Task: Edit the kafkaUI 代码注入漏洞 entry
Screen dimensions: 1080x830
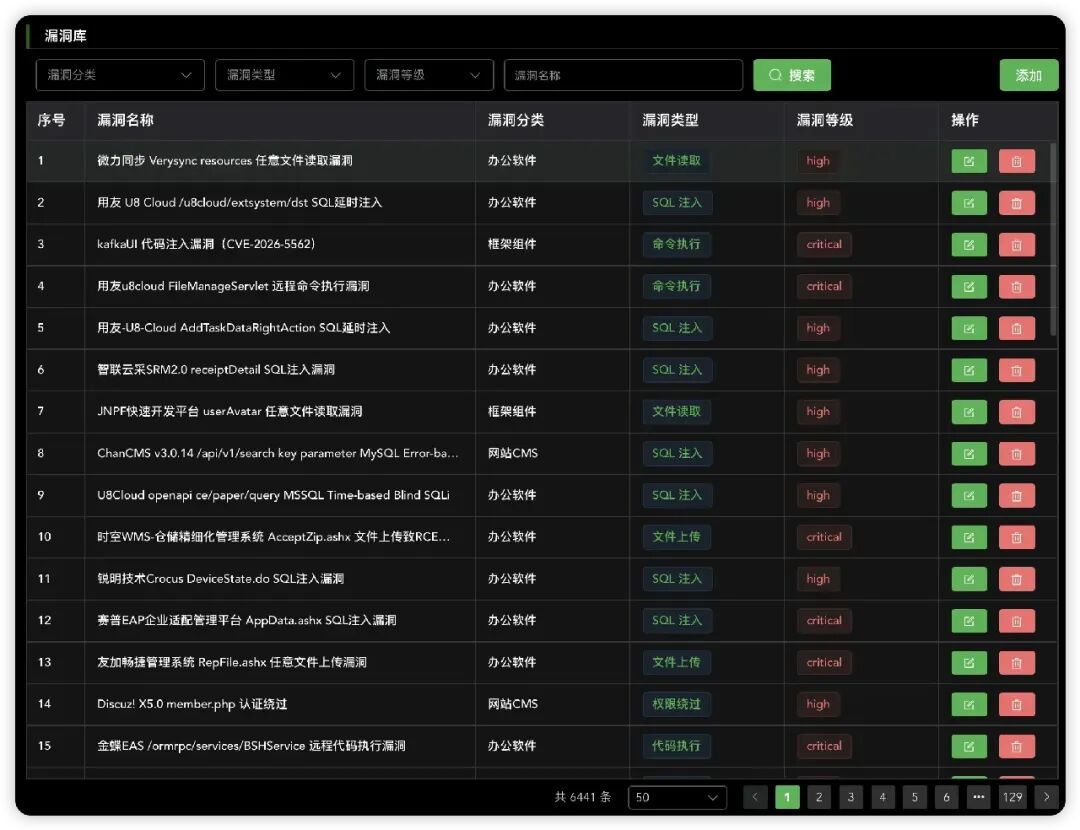Action: pyautogui.click(x=968, y=245)
